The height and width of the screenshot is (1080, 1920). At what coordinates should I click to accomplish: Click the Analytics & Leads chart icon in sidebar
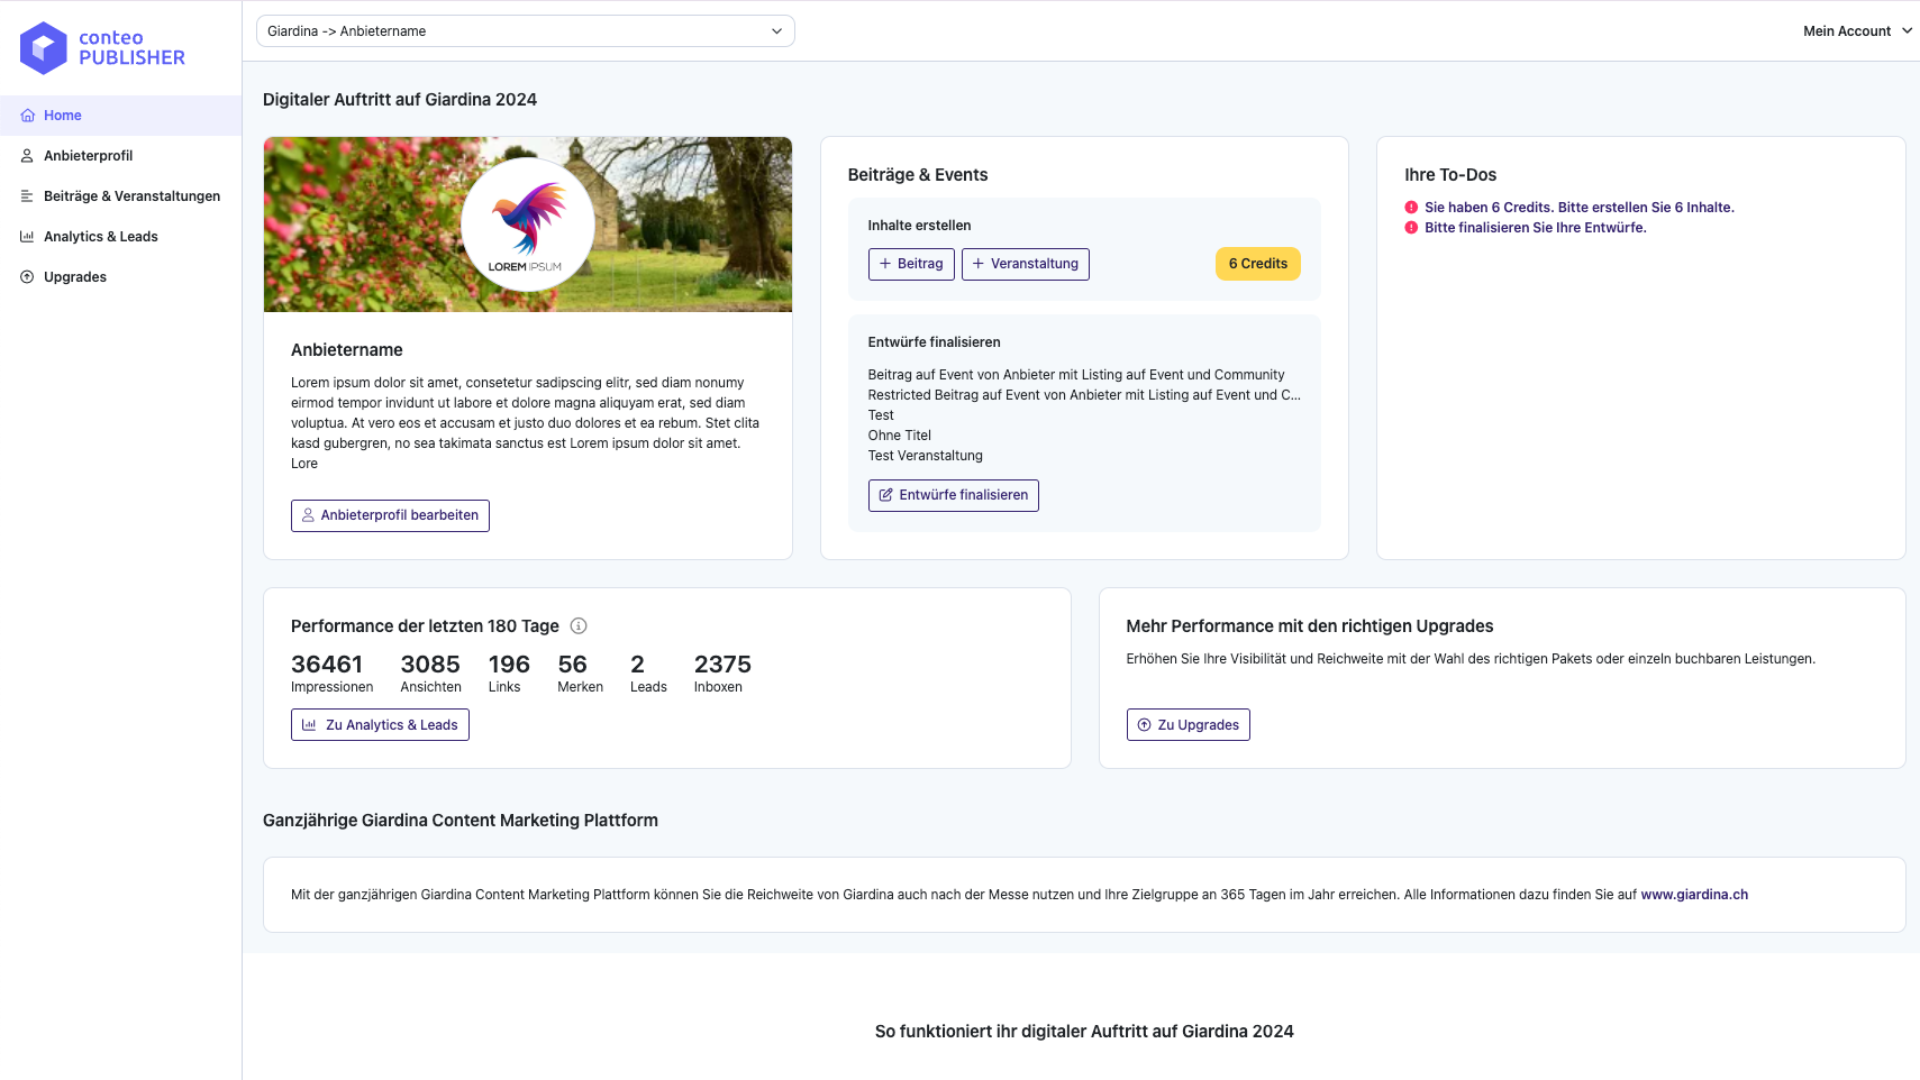[27, 237]
